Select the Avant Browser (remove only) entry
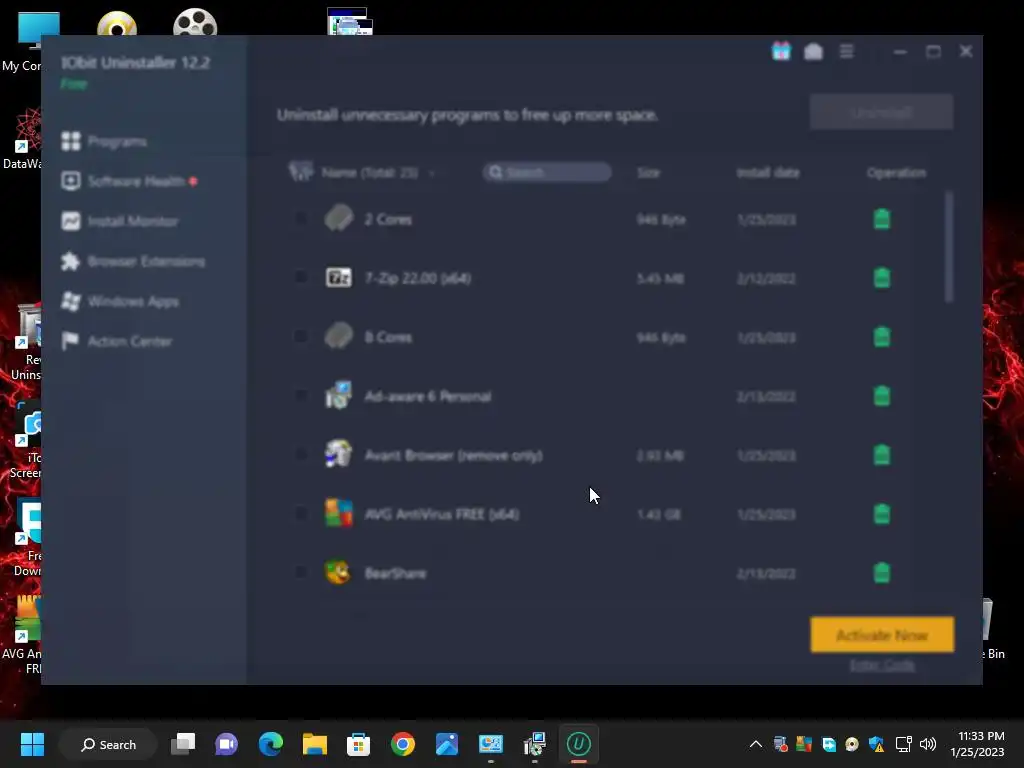This screenshot has height=768, width=1024. [453, 455]
